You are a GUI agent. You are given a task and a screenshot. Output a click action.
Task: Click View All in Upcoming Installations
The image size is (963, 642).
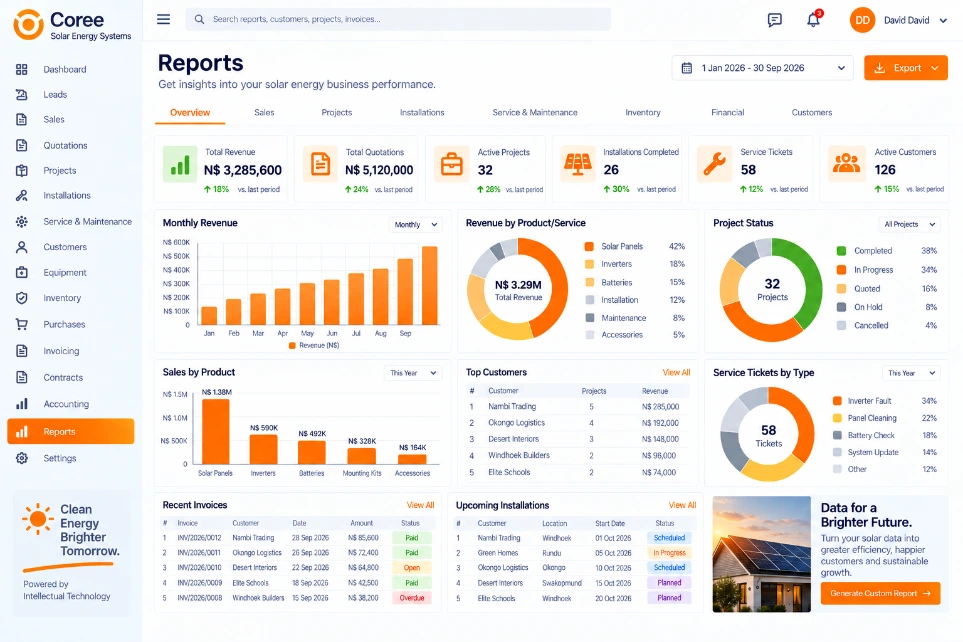pyautogui.click(x=682, y=505)
